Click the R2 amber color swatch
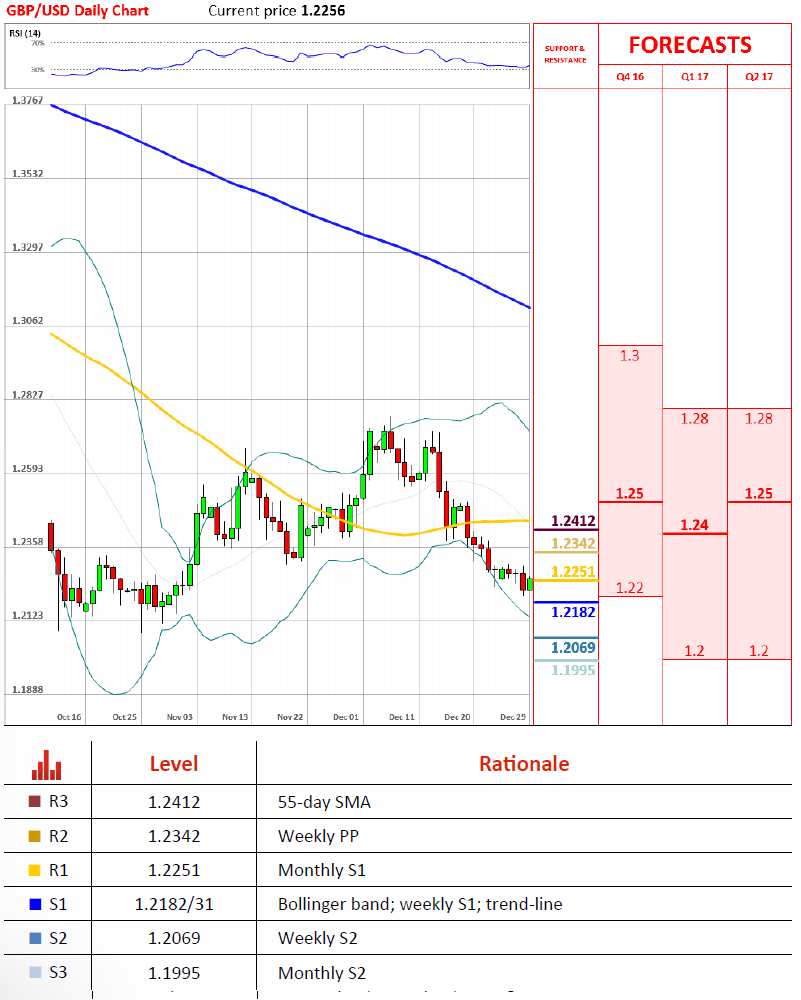The image size is (801, 1000). (x=35, y=835)
